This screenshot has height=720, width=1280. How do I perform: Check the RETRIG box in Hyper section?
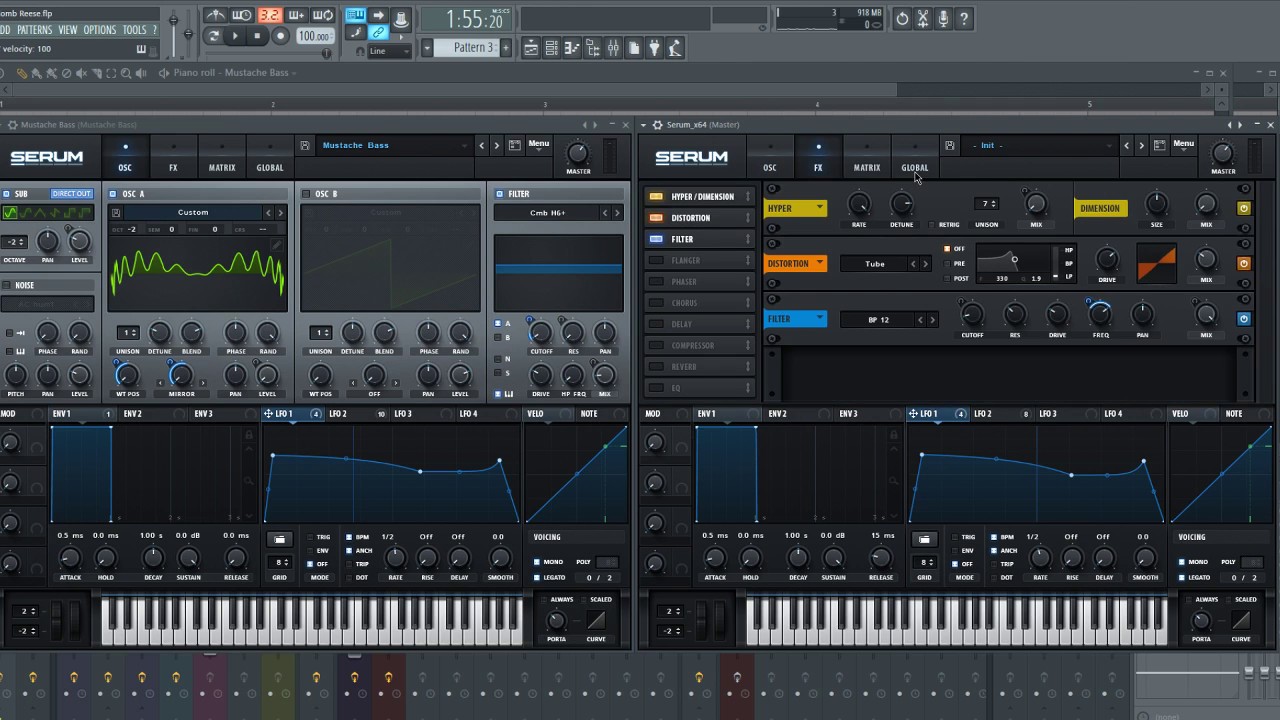pyautogui.click(x=931, y=225)
